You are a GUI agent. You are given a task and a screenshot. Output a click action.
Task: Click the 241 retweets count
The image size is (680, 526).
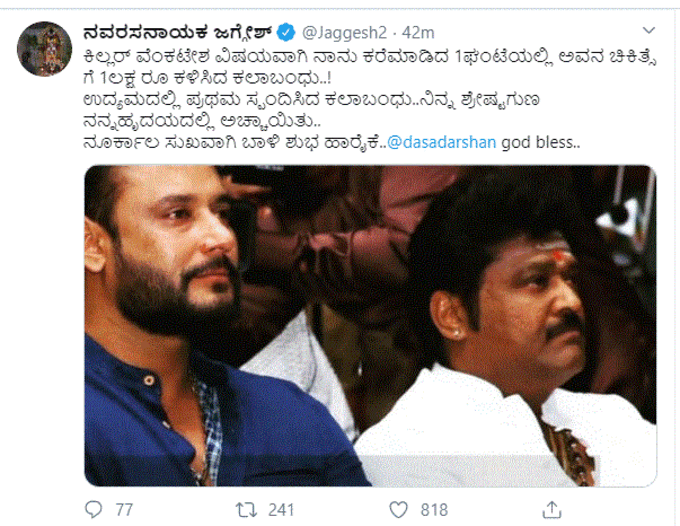click(281, 510)
